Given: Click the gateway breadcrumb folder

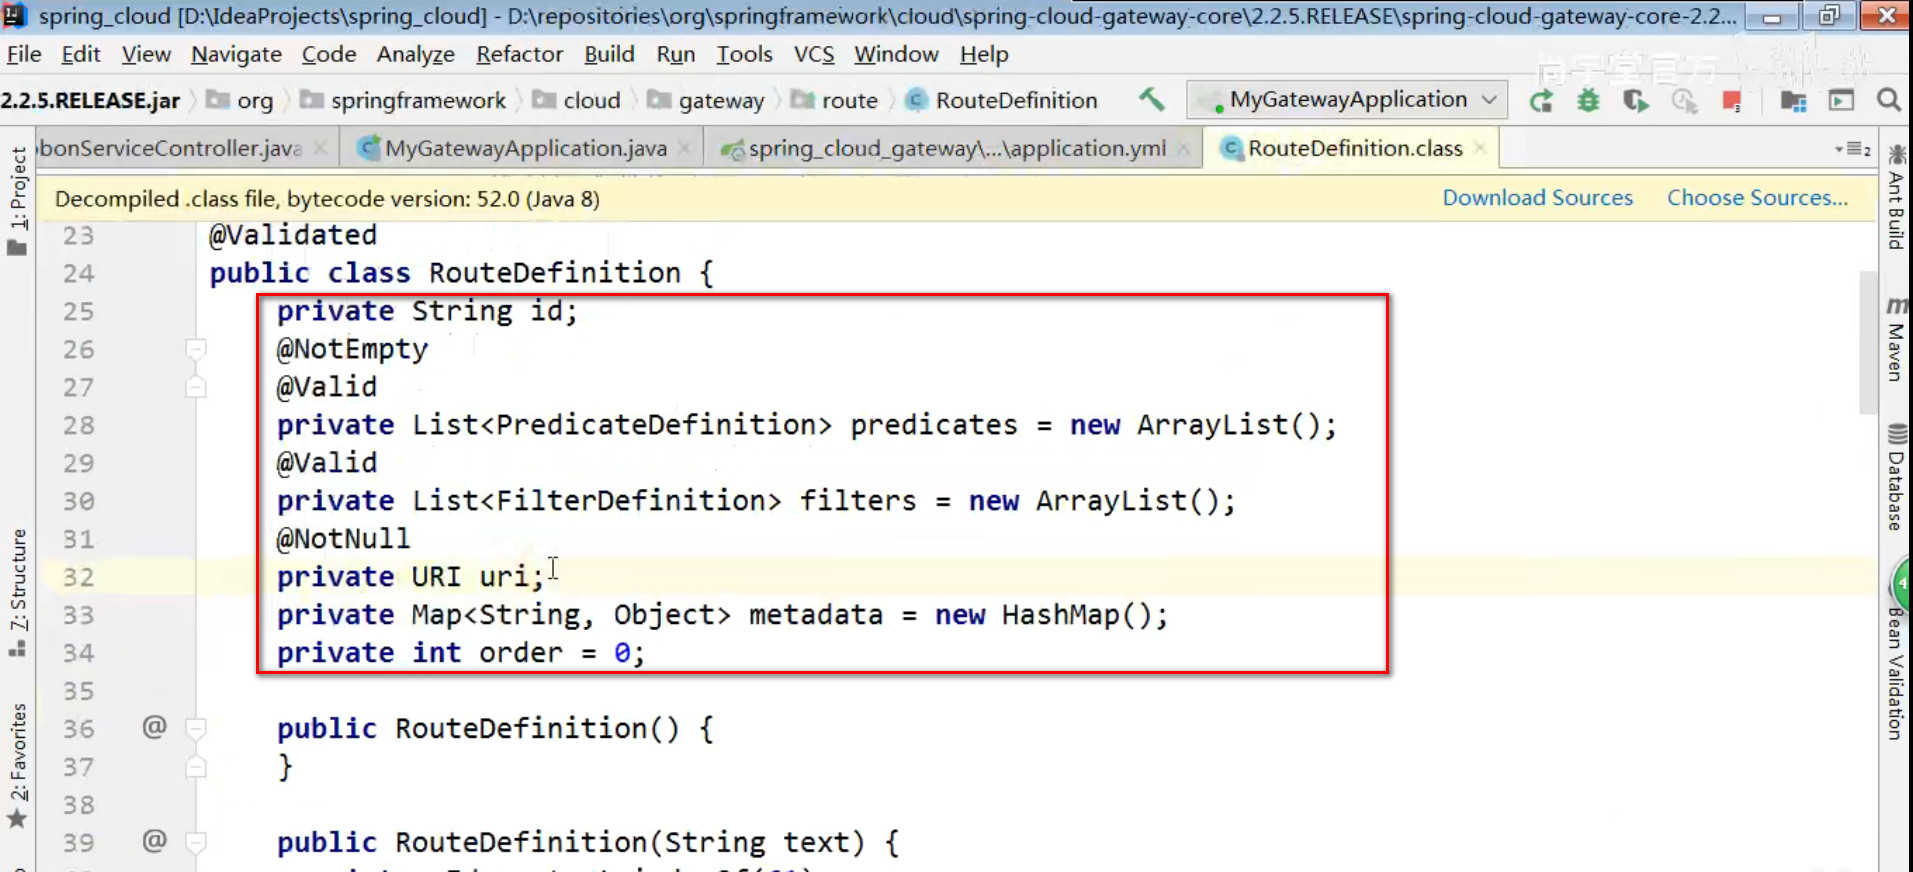Looking at the screenshot, I should pos(706,100).
